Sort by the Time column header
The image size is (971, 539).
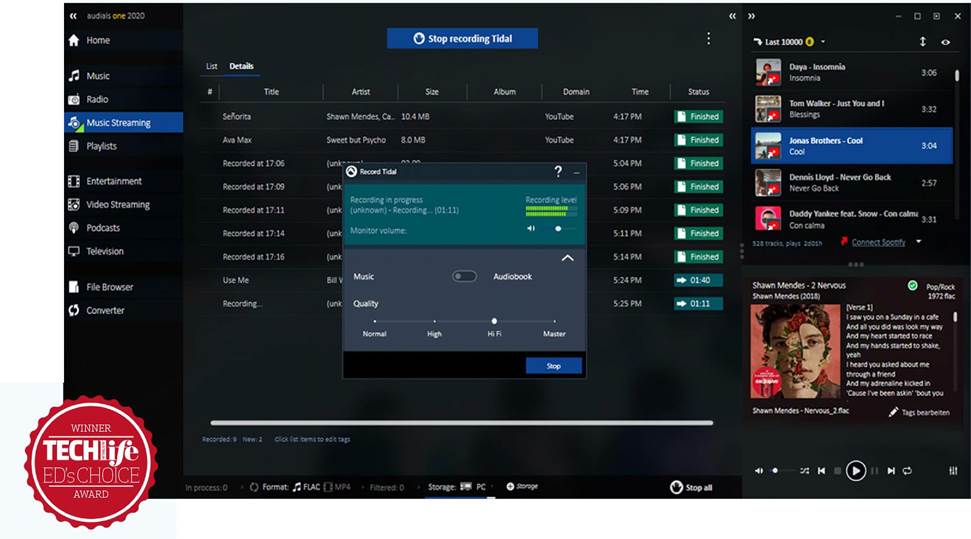click(640, 92)
